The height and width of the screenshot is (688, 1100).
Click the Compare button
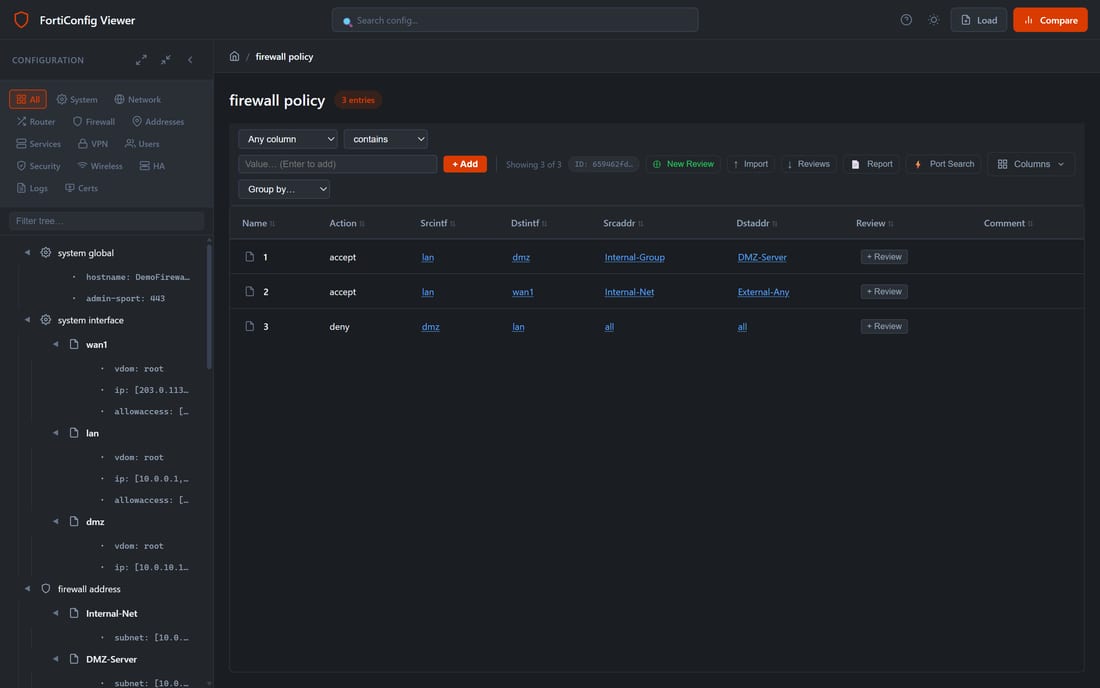coord(1050,20)
